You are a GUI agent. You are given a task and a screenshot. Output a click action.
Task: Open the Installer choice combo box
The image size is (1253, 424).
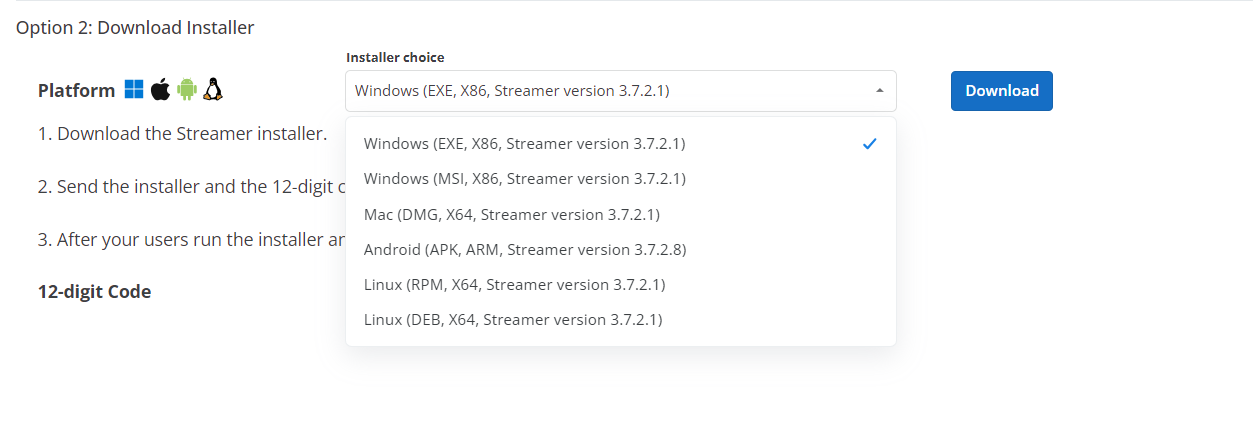[621, 91]
